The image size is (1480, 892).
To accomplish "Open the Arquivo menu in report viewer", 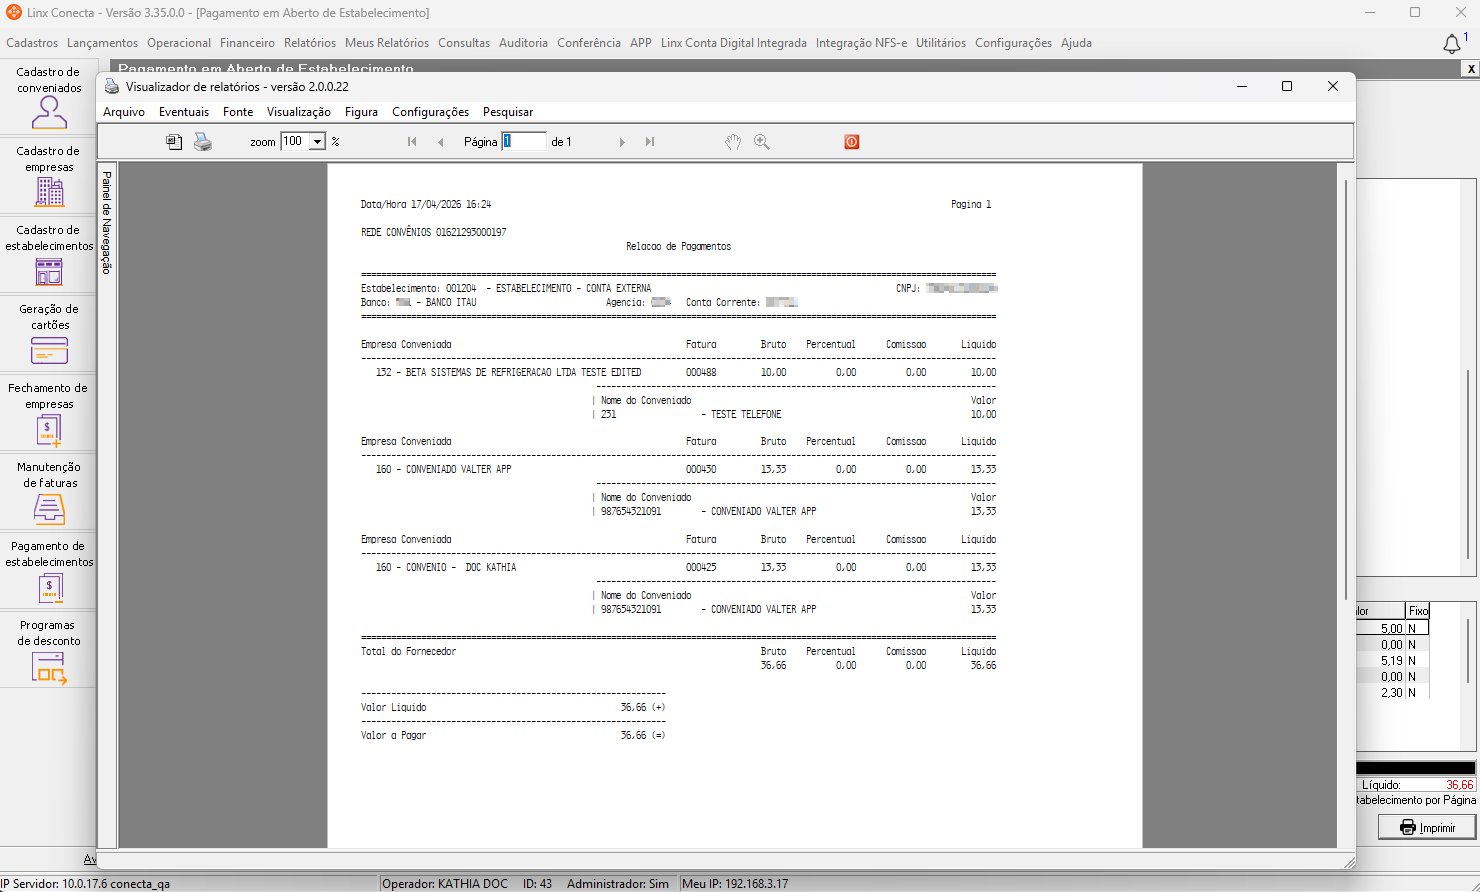I will coord(124,112).
